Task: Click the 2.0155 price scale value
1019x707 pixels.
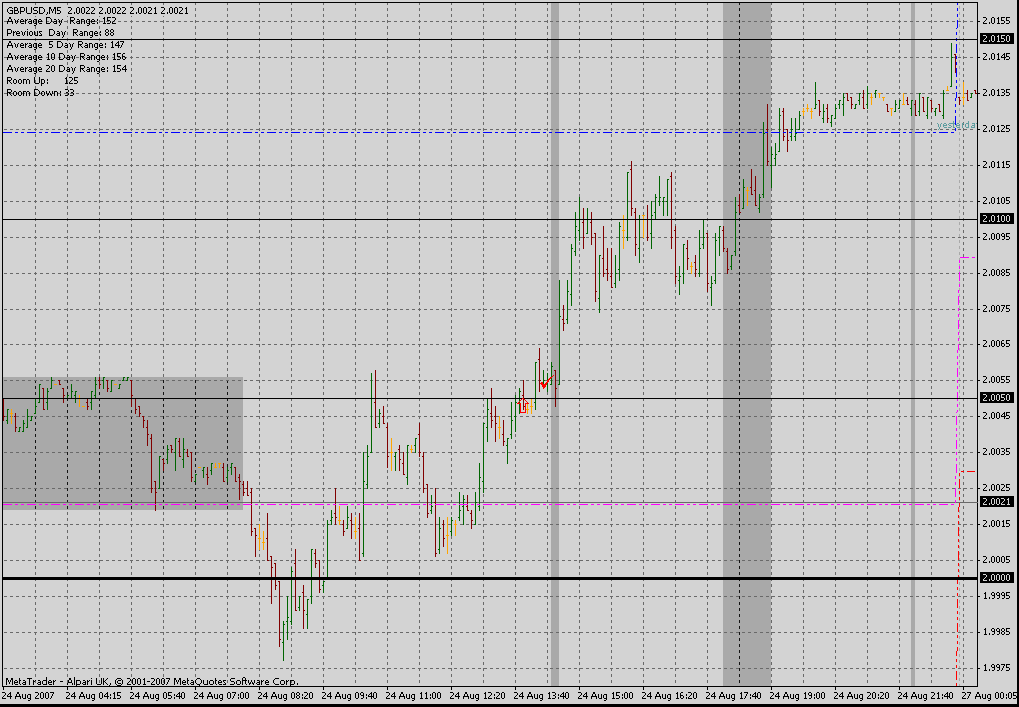Action: coord(996,21)
